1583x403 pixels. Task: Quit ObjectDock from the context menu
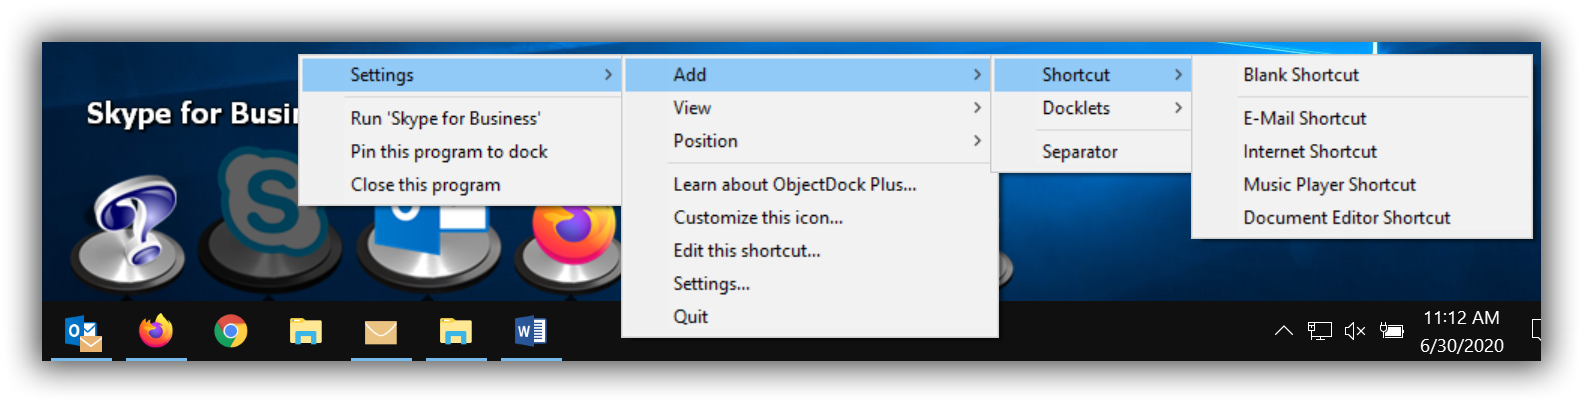tap(691, 317)
